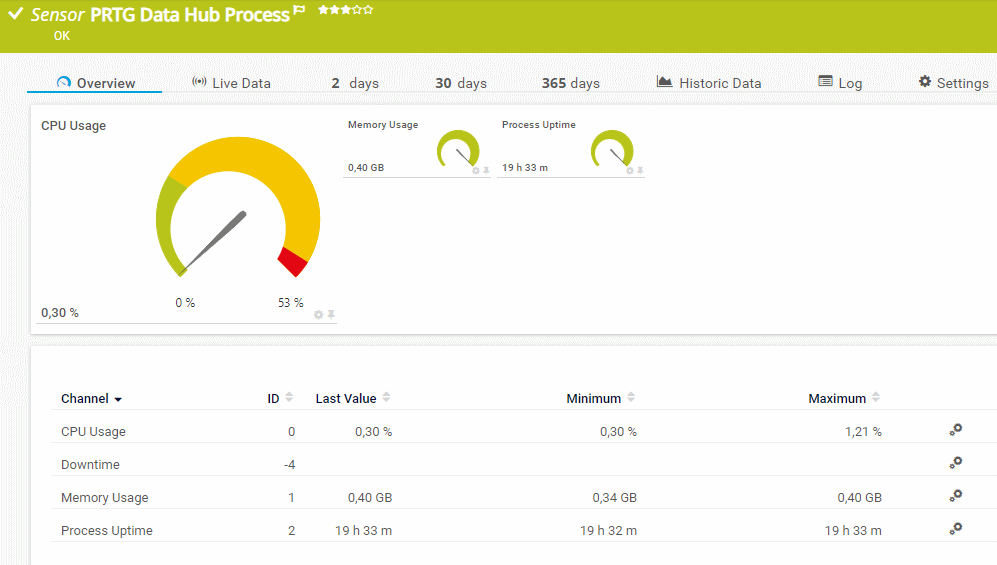This screenshot has width=997, height=565.
Task: Sort table by Maximum column
Action: click(843, 398)
